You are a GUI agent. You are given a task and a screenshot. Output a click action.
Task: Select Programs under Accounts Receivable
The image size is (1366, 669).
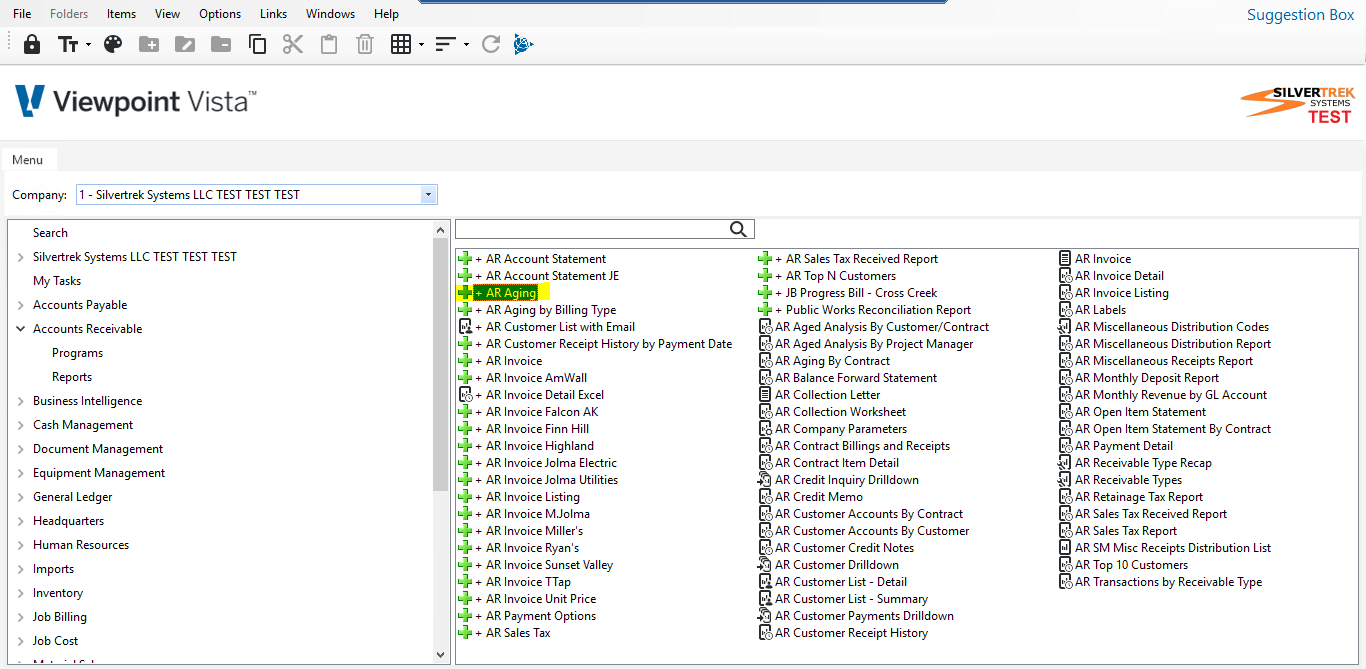[77, 353]
